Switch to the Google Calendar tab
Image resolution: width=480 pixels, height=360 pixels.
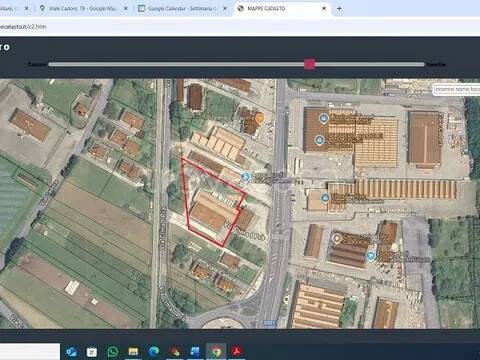182,9
